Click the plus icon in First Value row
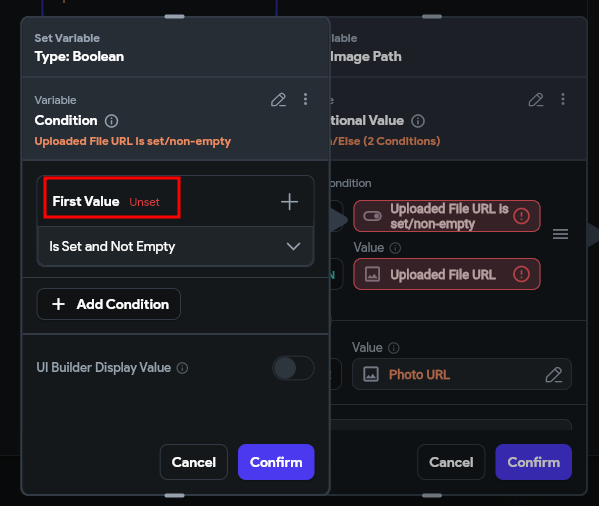The width and height of the screenshot is (599, 506). click(289, 202)
